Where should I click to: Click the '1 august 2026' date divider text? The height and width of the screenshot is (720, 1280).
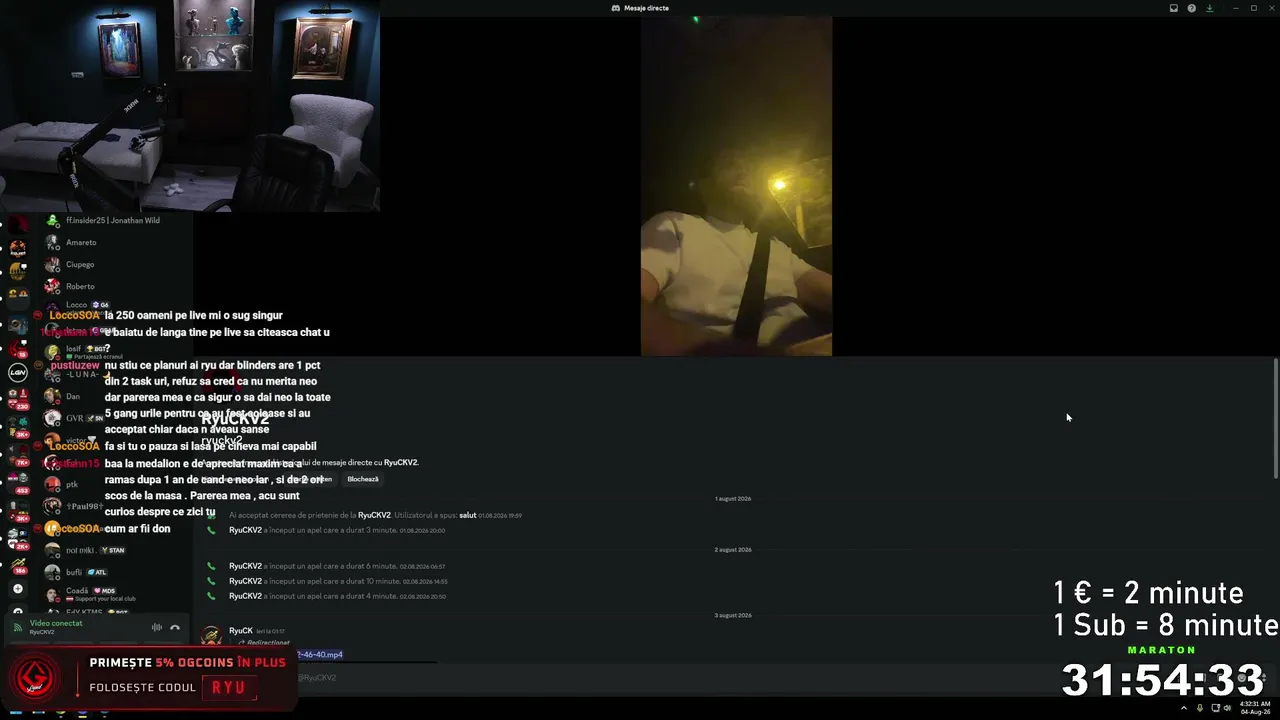coord(733,499)
